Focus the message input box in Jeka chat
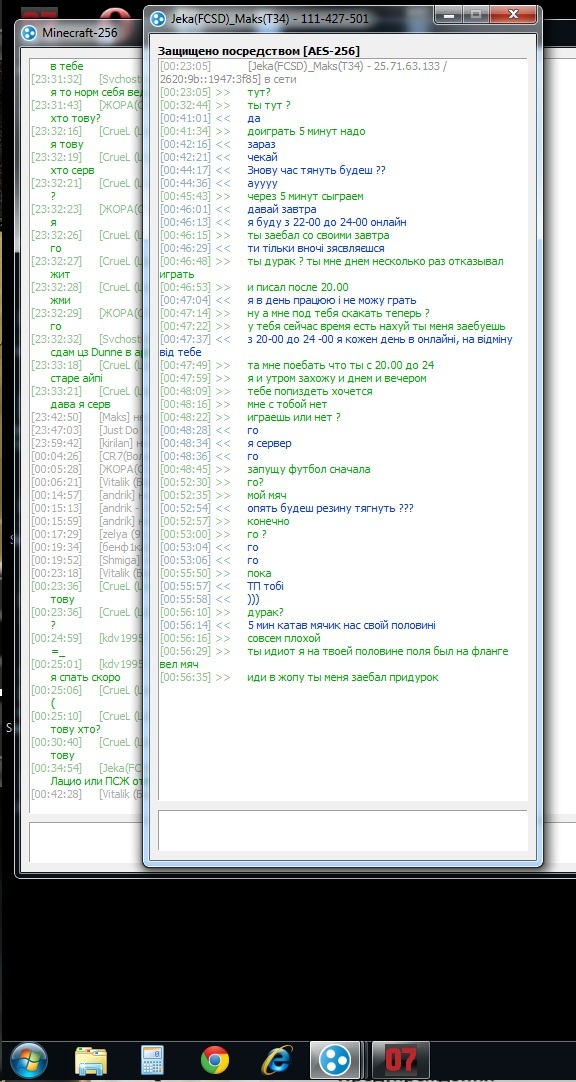 coord(342,830)
